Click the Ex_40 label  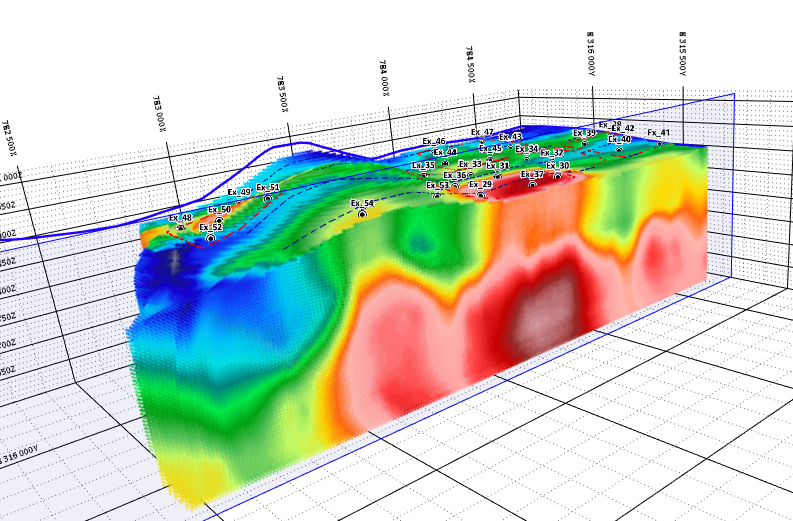tap(620, 139)
